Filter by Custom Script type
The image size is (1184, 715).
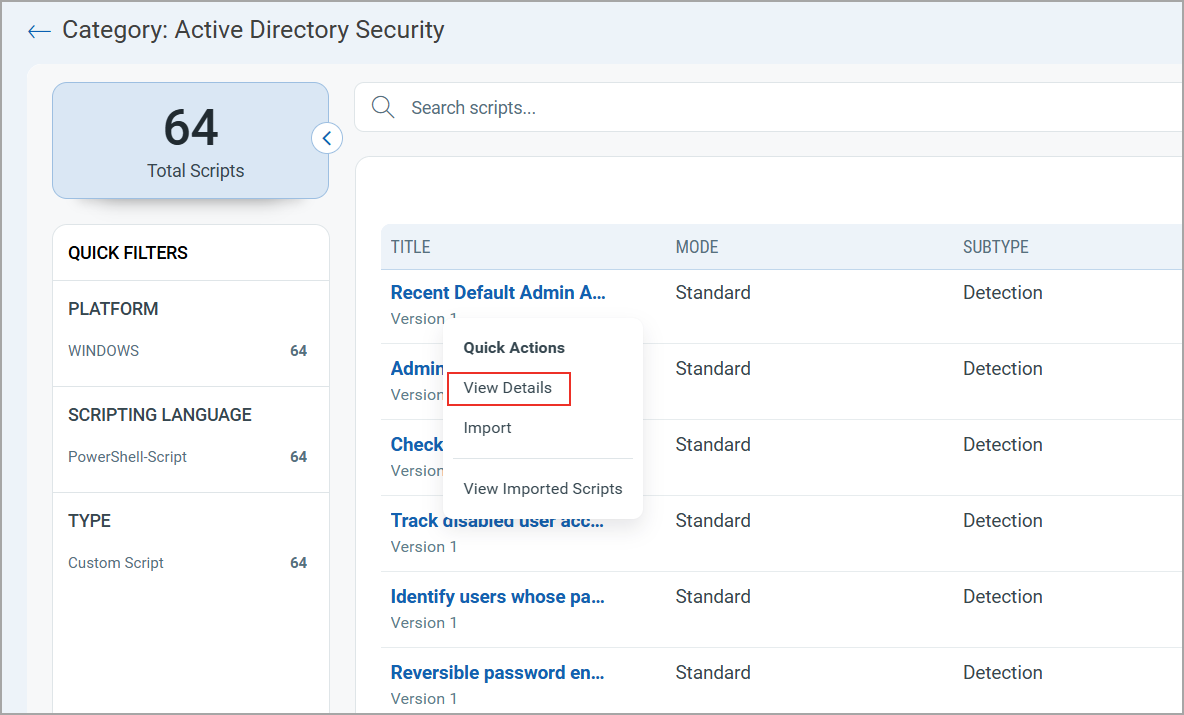click(116, 563)
